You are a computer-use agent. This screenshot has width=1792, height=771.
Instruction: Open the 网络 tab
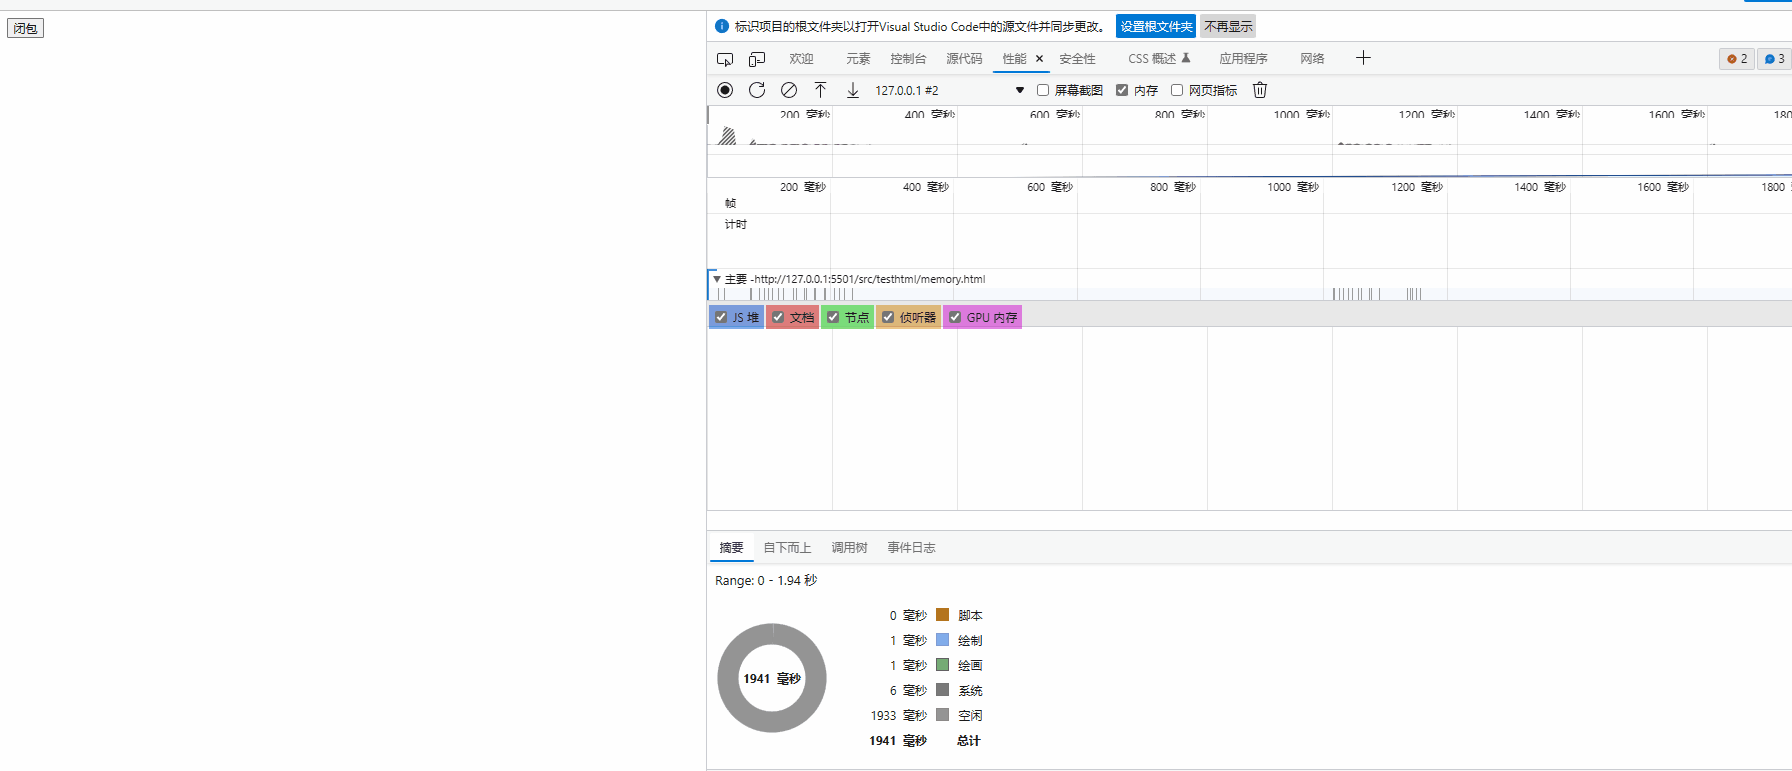(x=1312, y=59)
